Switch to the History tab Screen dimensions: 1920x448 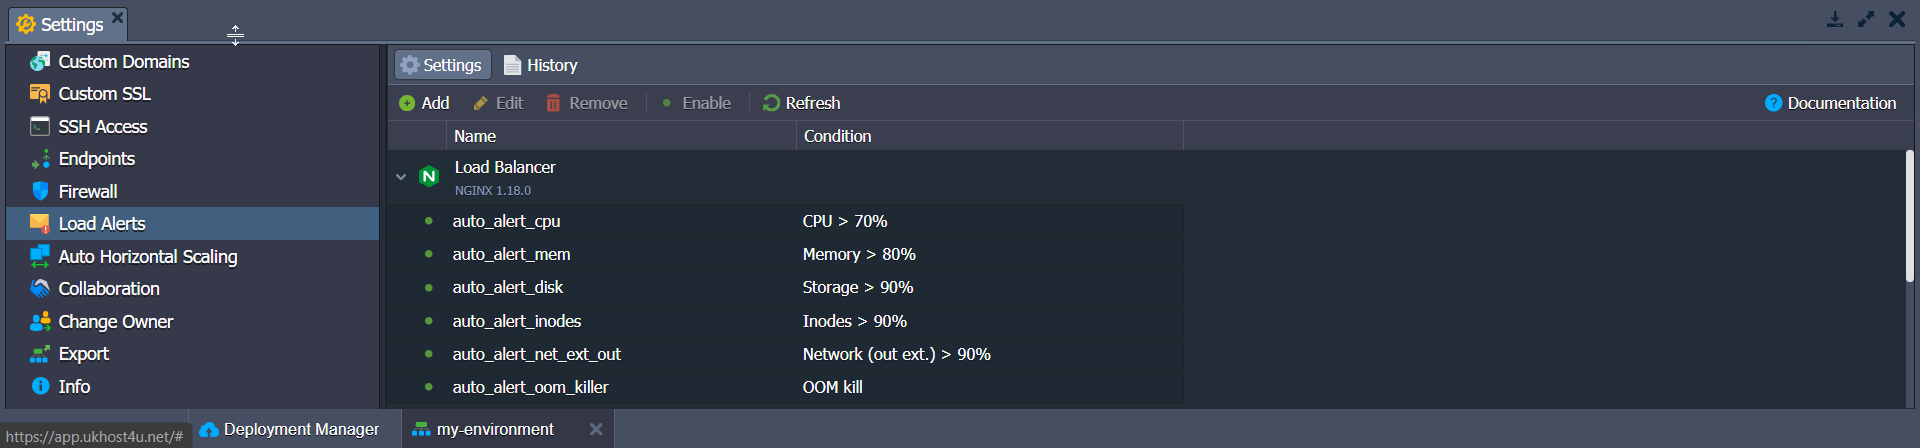[541, 65]
